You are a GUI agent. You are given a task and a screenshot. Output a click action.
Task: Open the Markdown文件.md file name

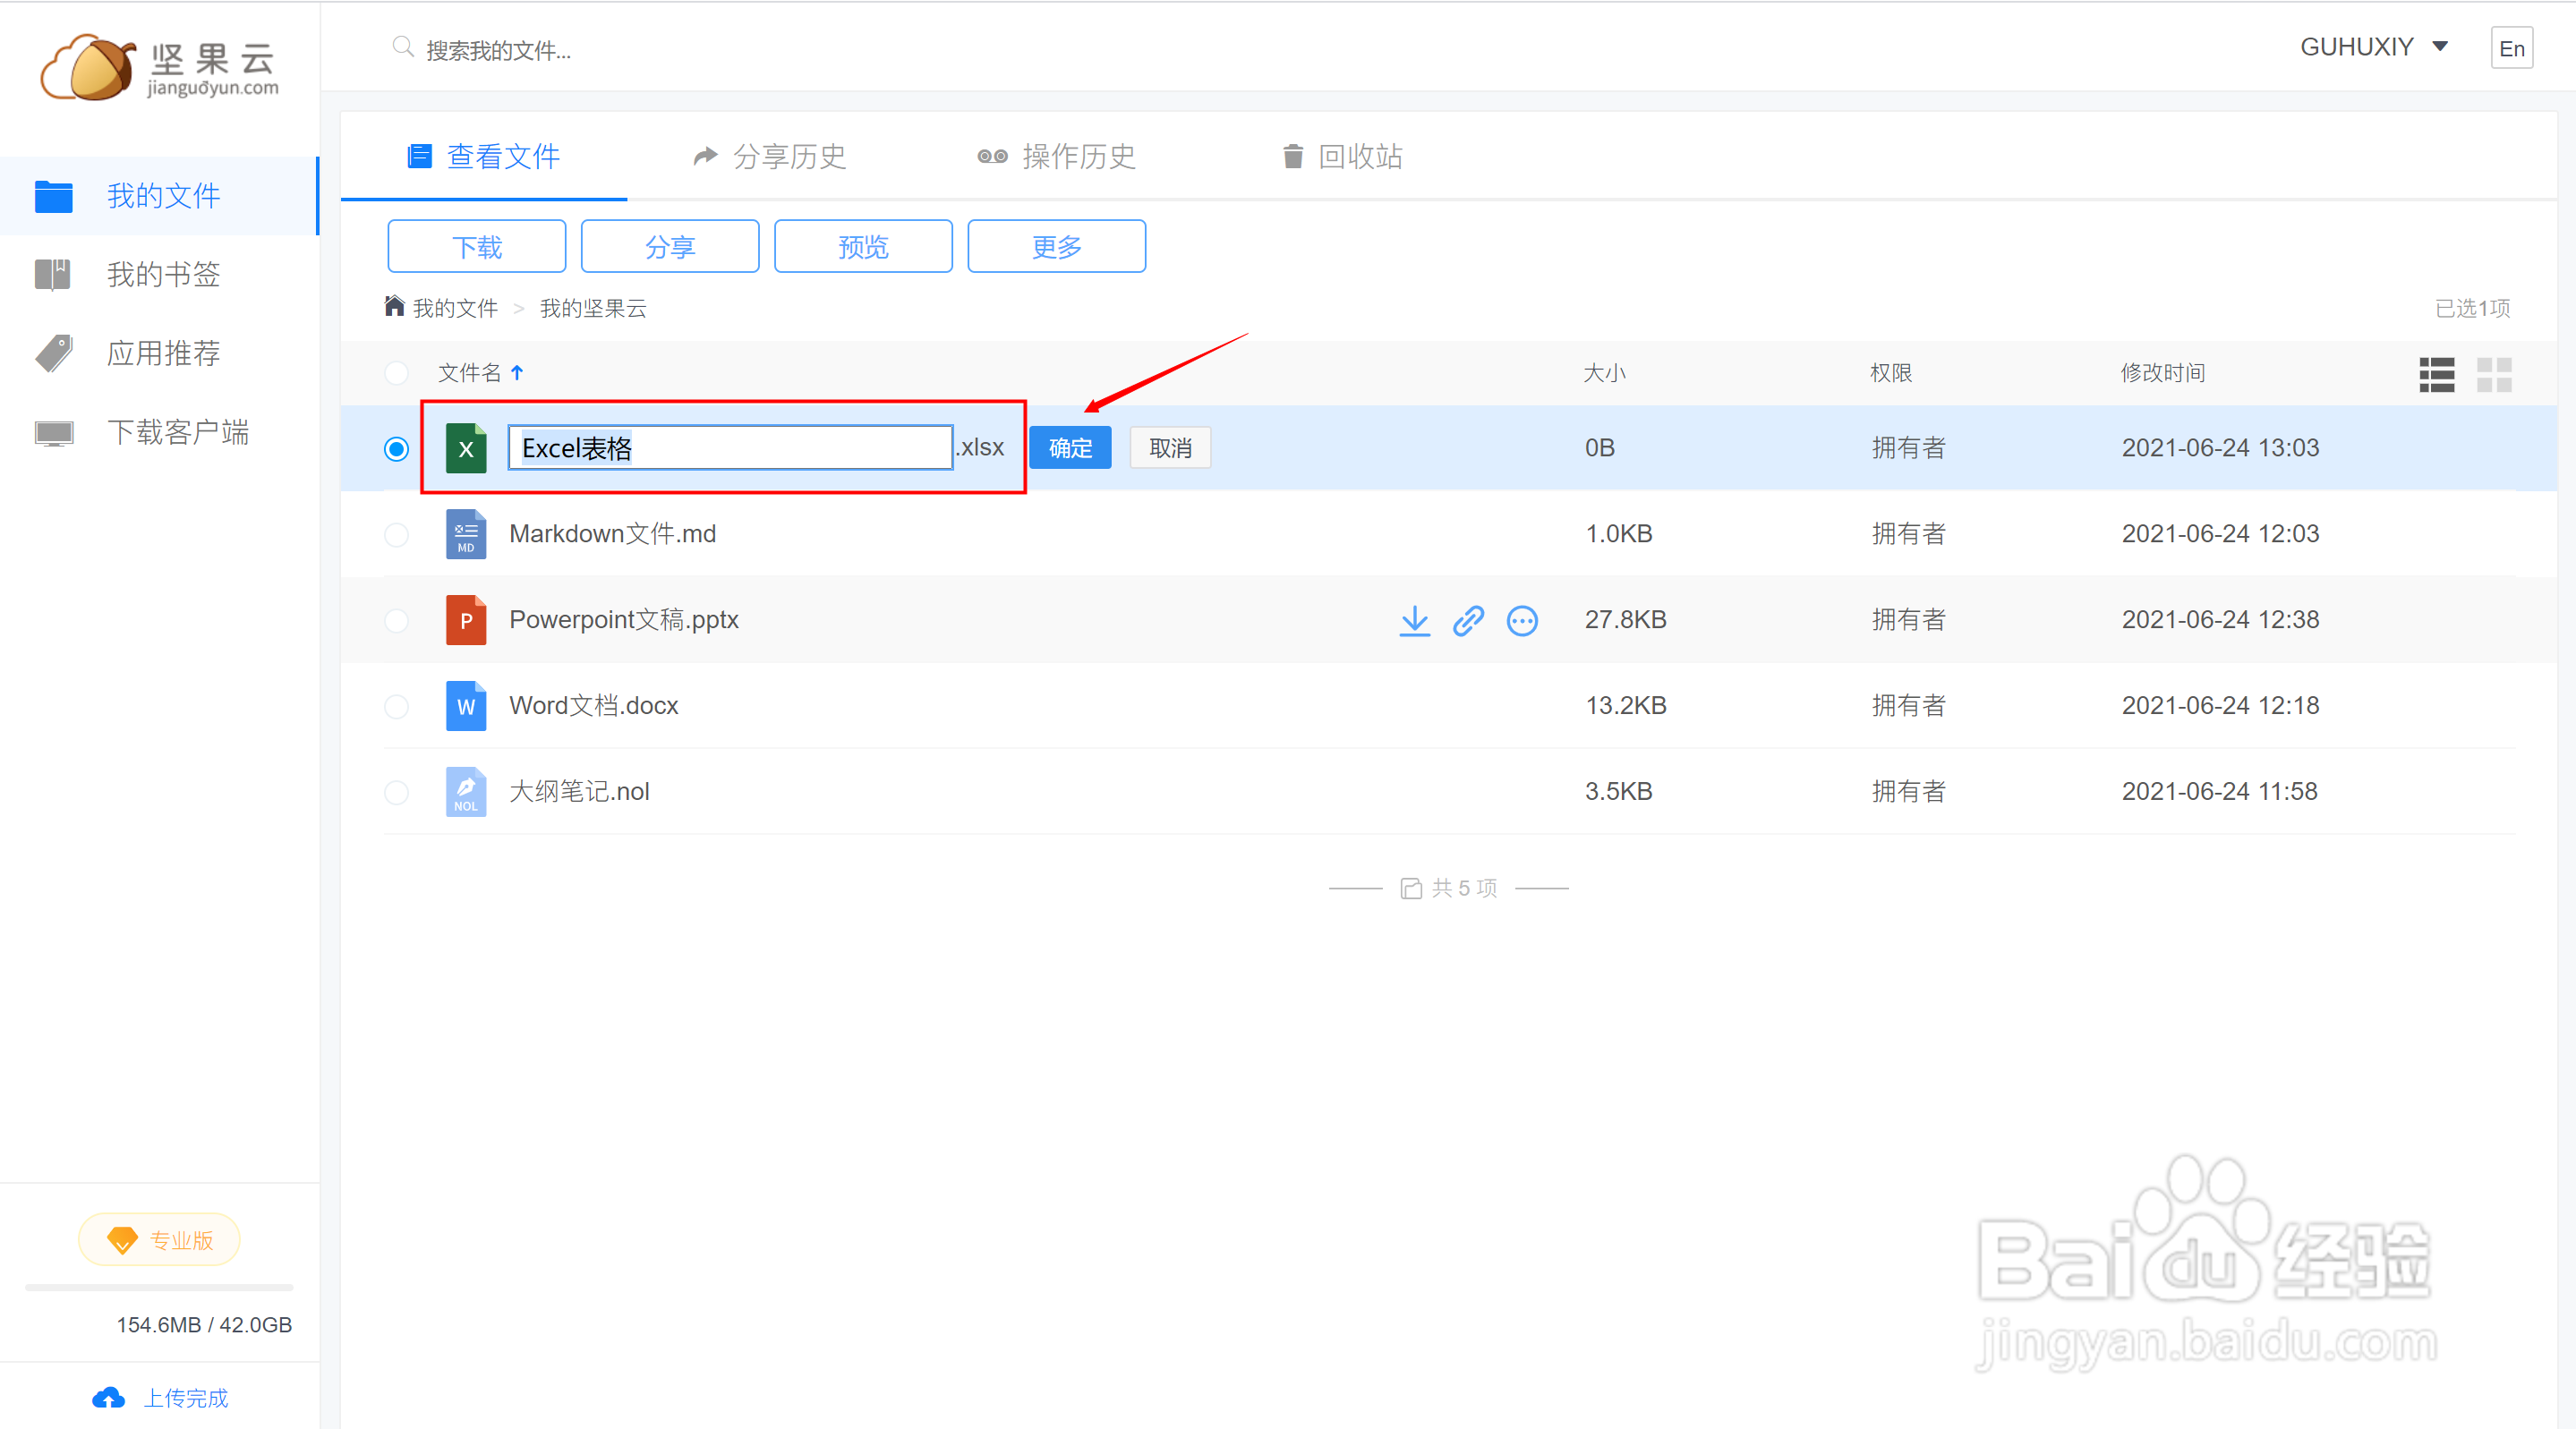tap(613, 534)
